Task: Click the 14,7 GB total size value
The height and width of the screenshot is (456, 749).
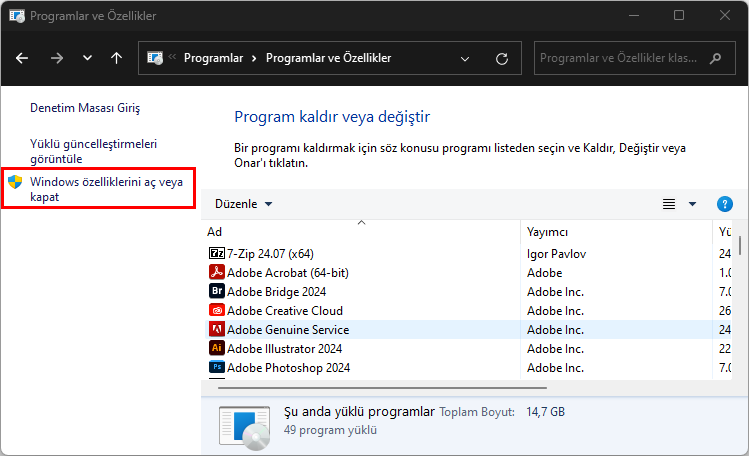Action: [546, 412]
